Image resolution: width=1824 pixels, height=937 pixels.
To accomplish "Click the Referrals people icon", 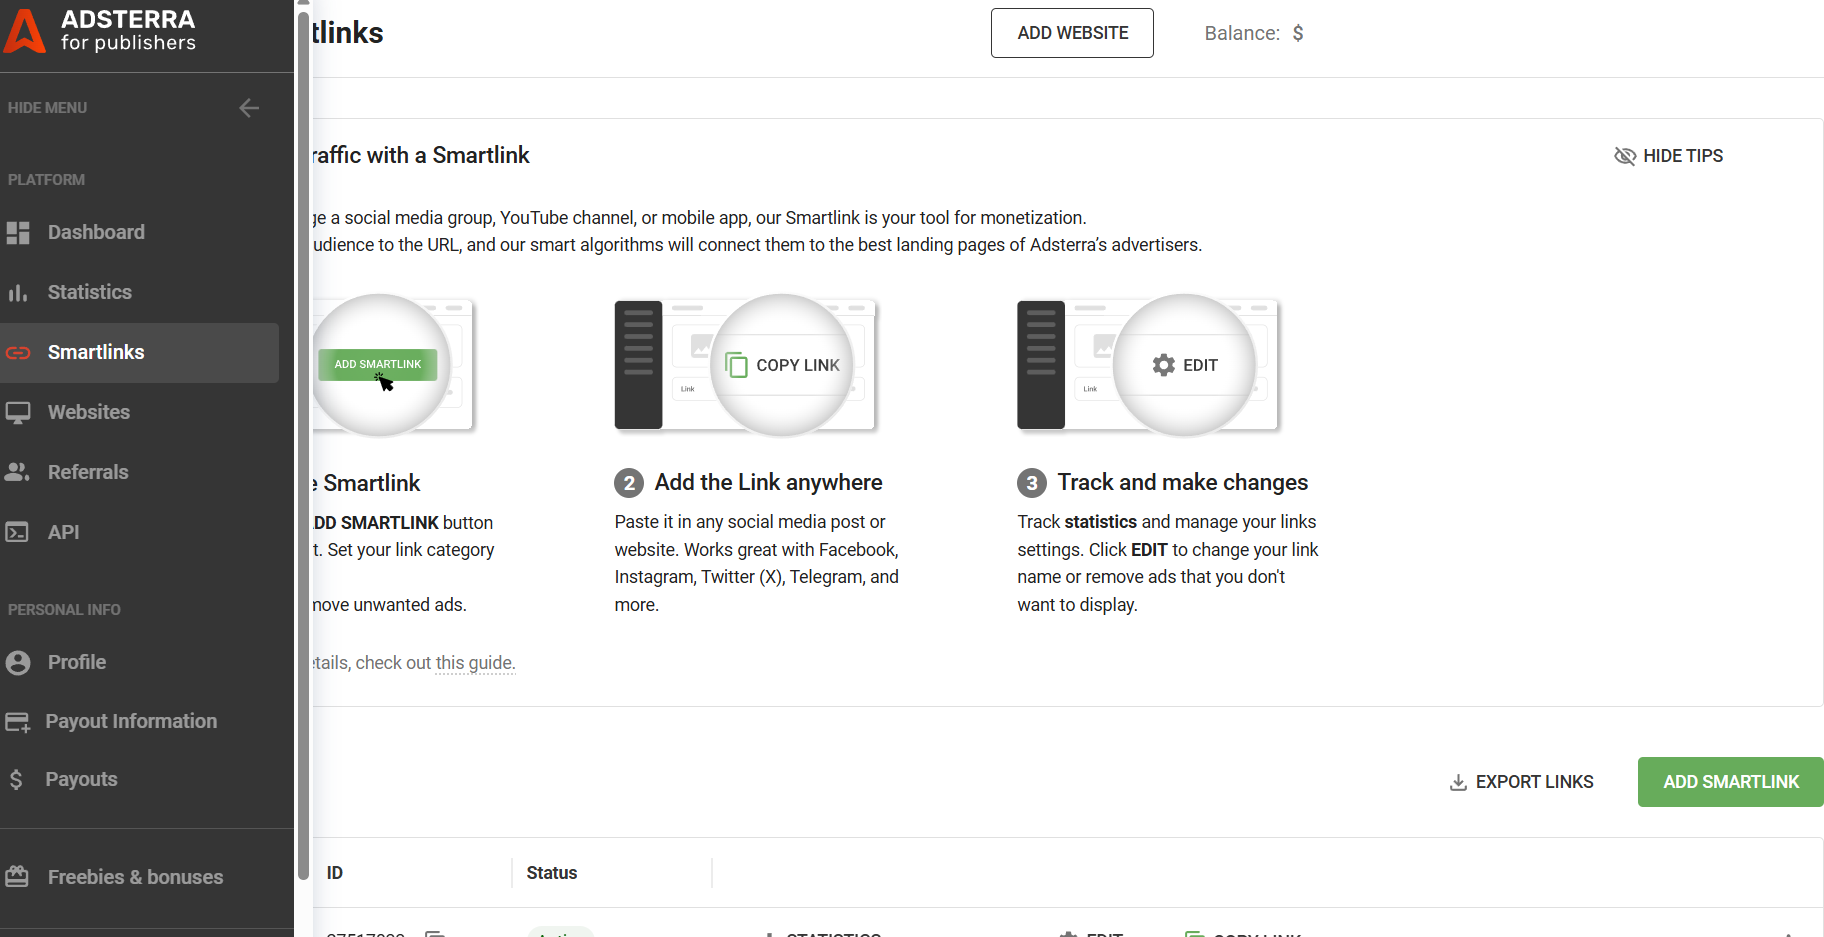I will [18, 473].
